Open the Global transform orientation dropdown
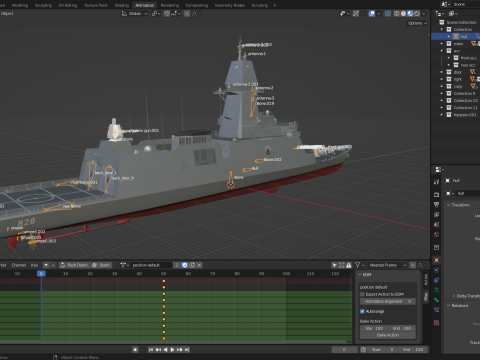Image resolution: width=480 pixels, height=360 pixels. 134,14
